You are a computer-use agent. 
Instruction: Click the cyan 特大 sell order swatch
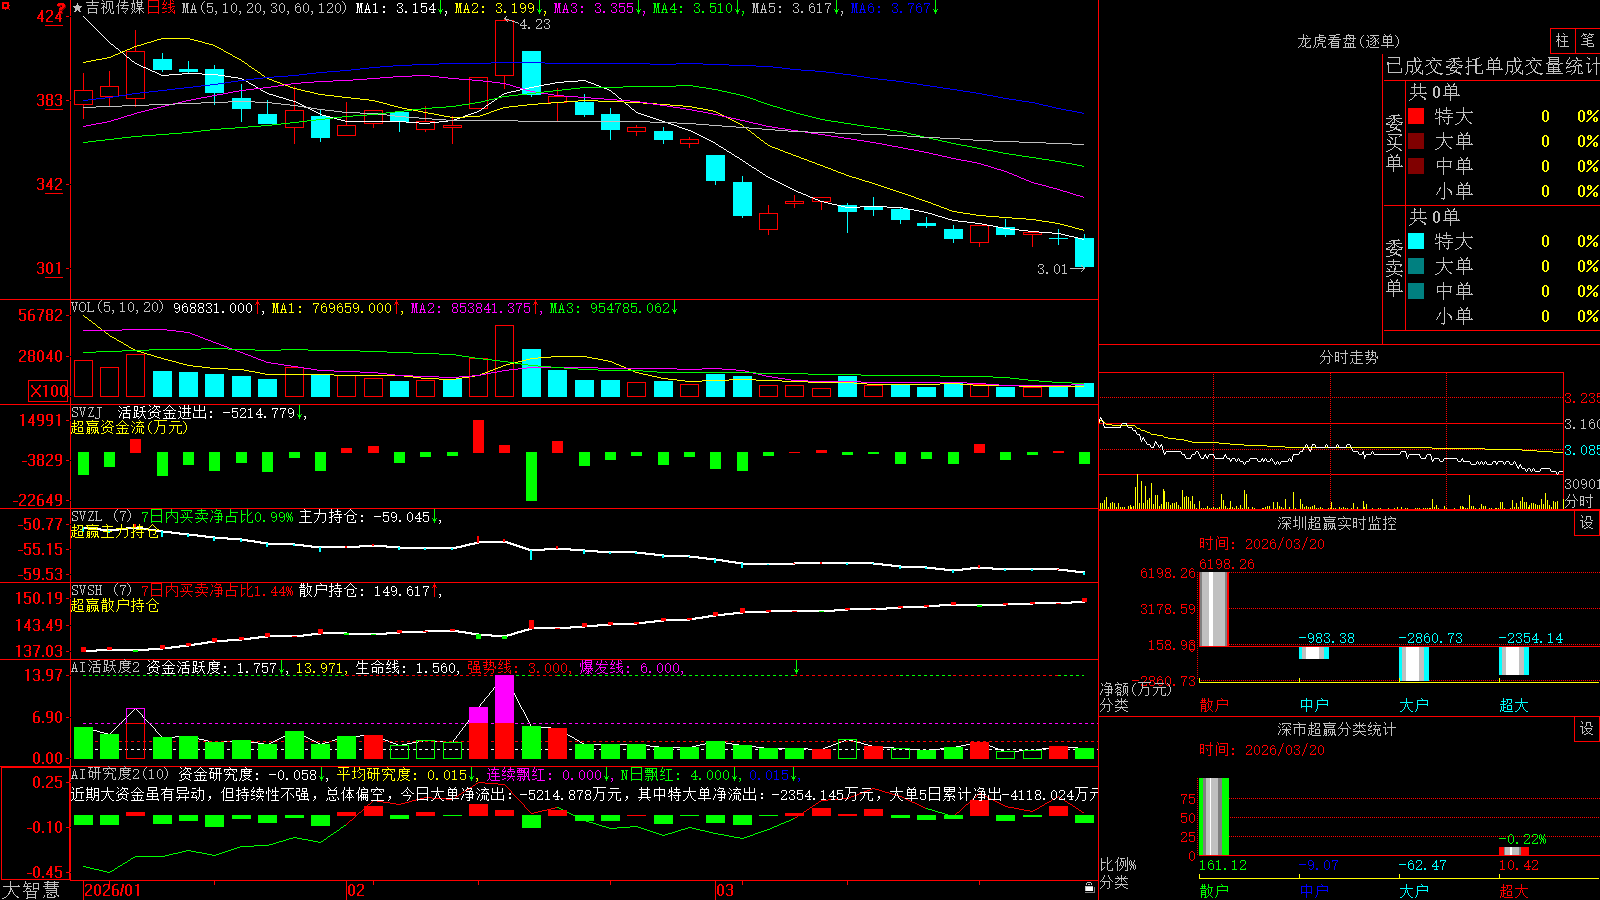pyautogui.click(x=1416, y=241)
